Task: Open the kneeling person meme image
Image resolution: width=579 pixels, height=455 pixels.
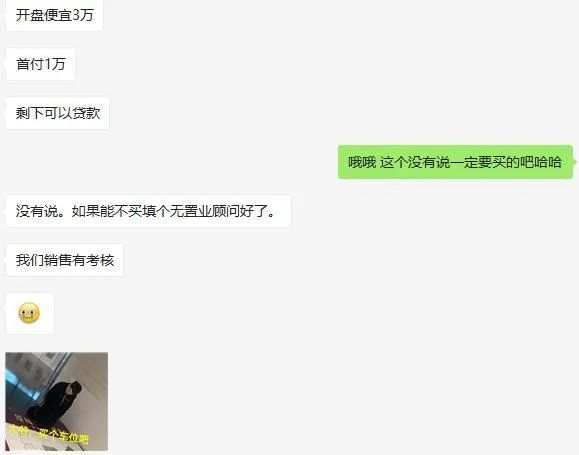Action: 57,401
